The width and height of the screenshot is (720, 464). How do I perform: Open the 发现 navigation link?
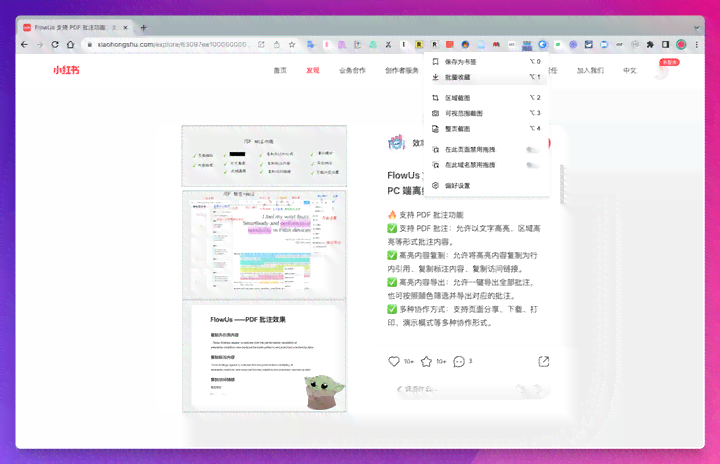(313, 70)
